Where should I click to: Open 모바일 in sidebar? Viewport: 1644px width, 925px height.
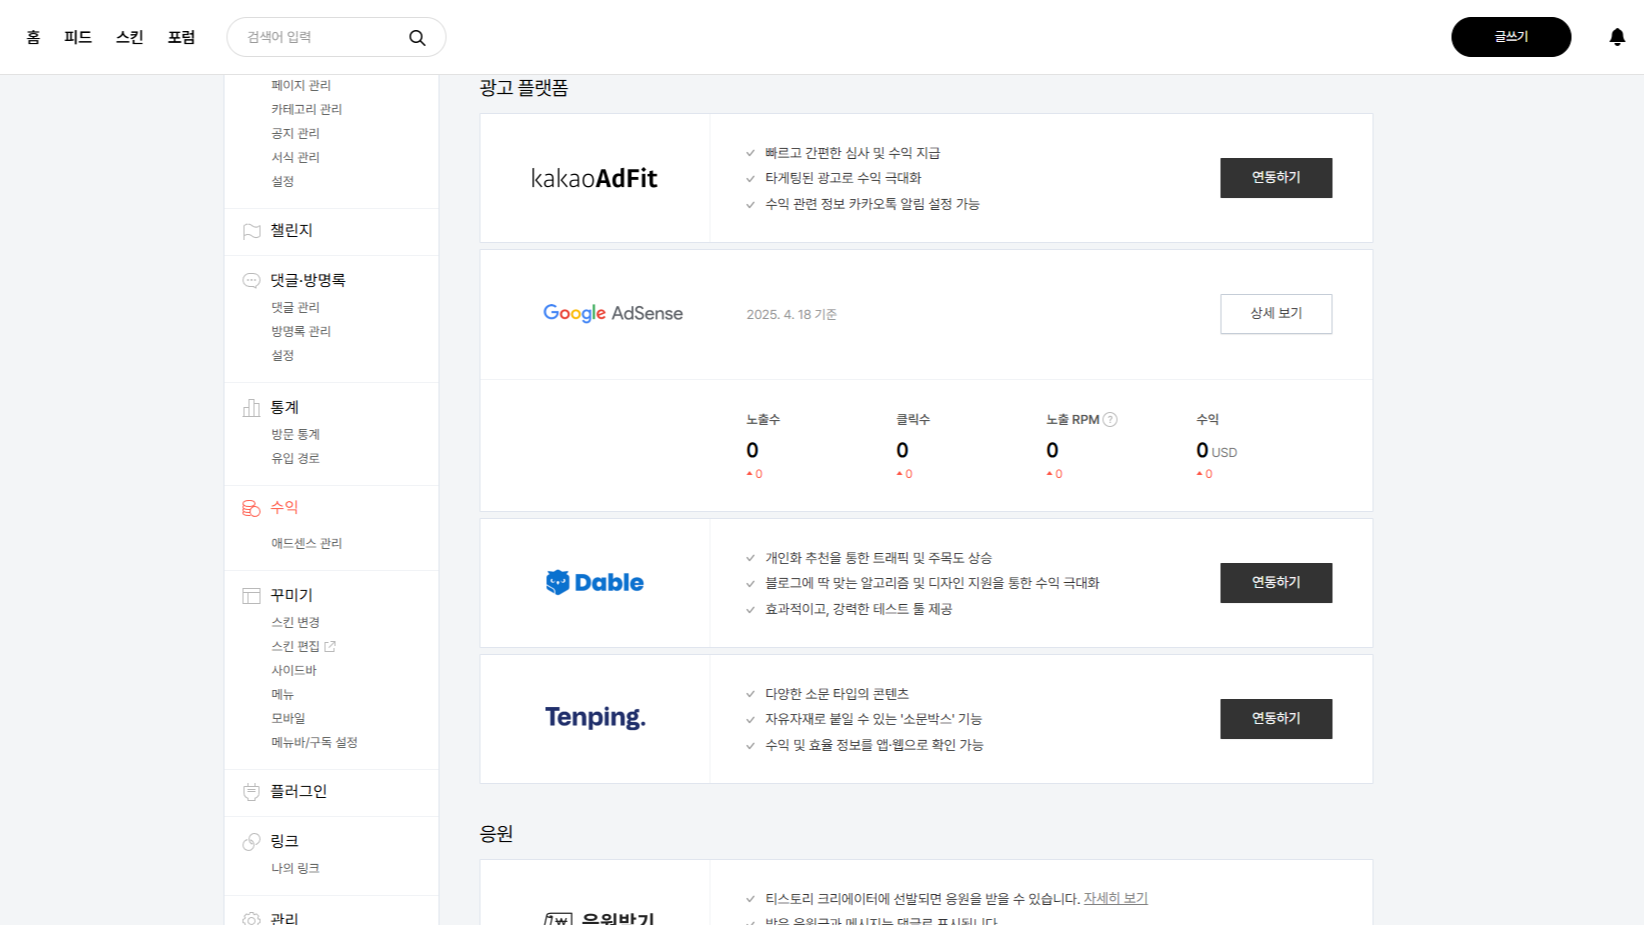(x=288, y=719)
